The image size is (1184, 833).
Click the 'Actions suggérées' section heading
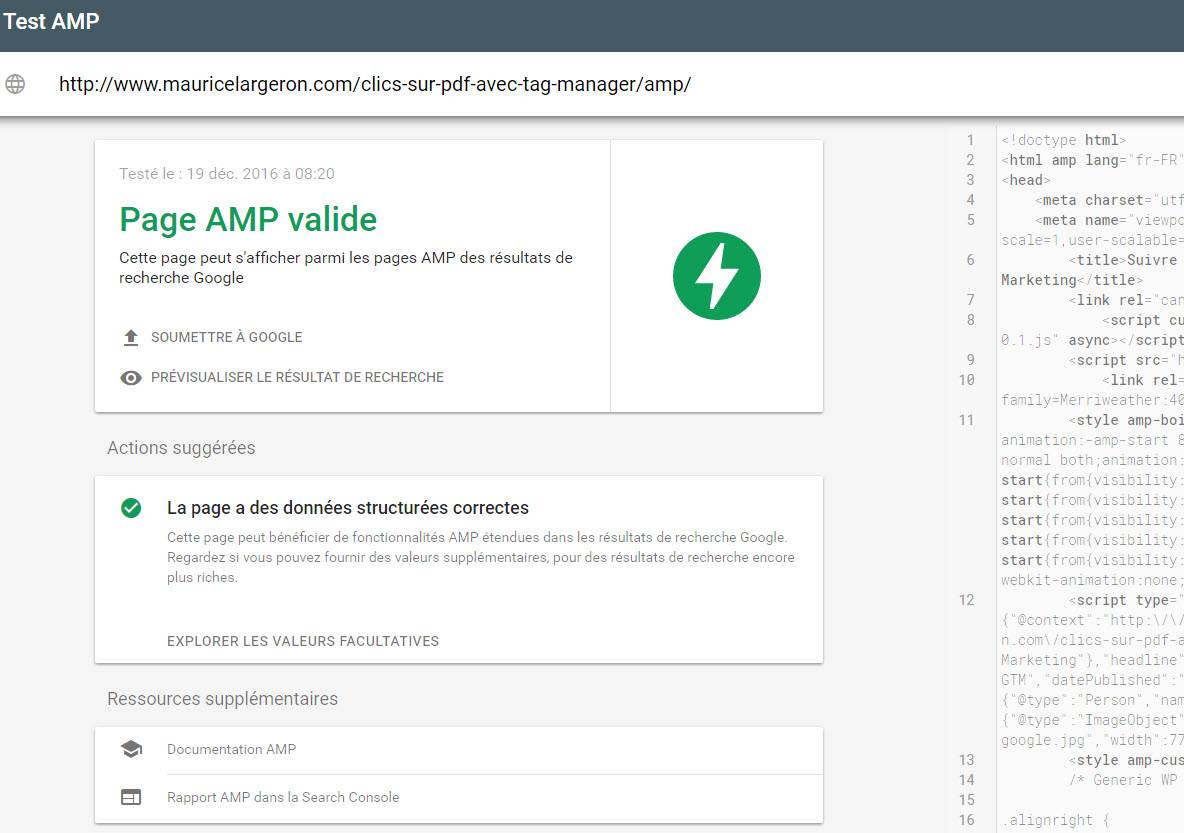coord(181,448)
